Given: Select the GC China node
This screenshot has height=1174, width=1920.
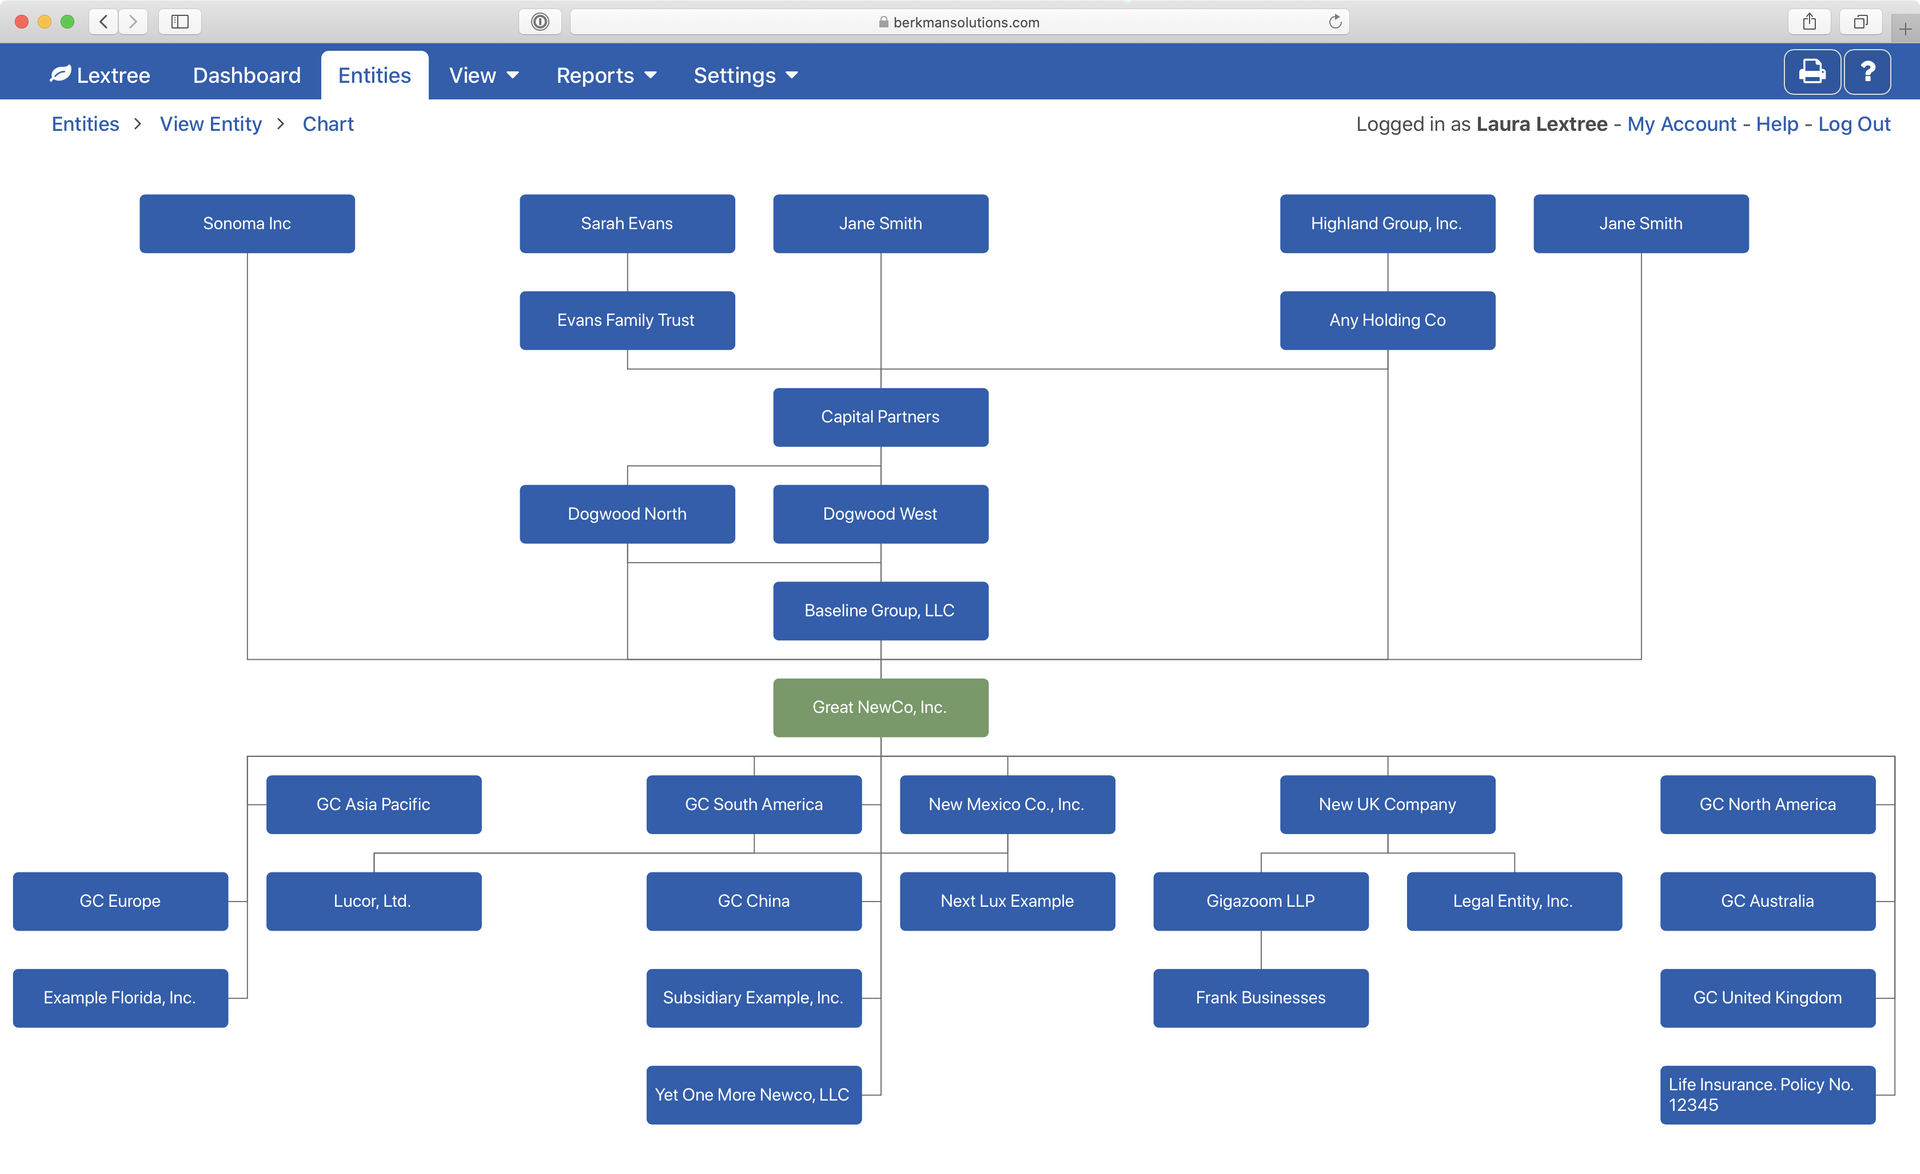Looking at the screenshot, I should pyautogui.click(x=753, y=901).
